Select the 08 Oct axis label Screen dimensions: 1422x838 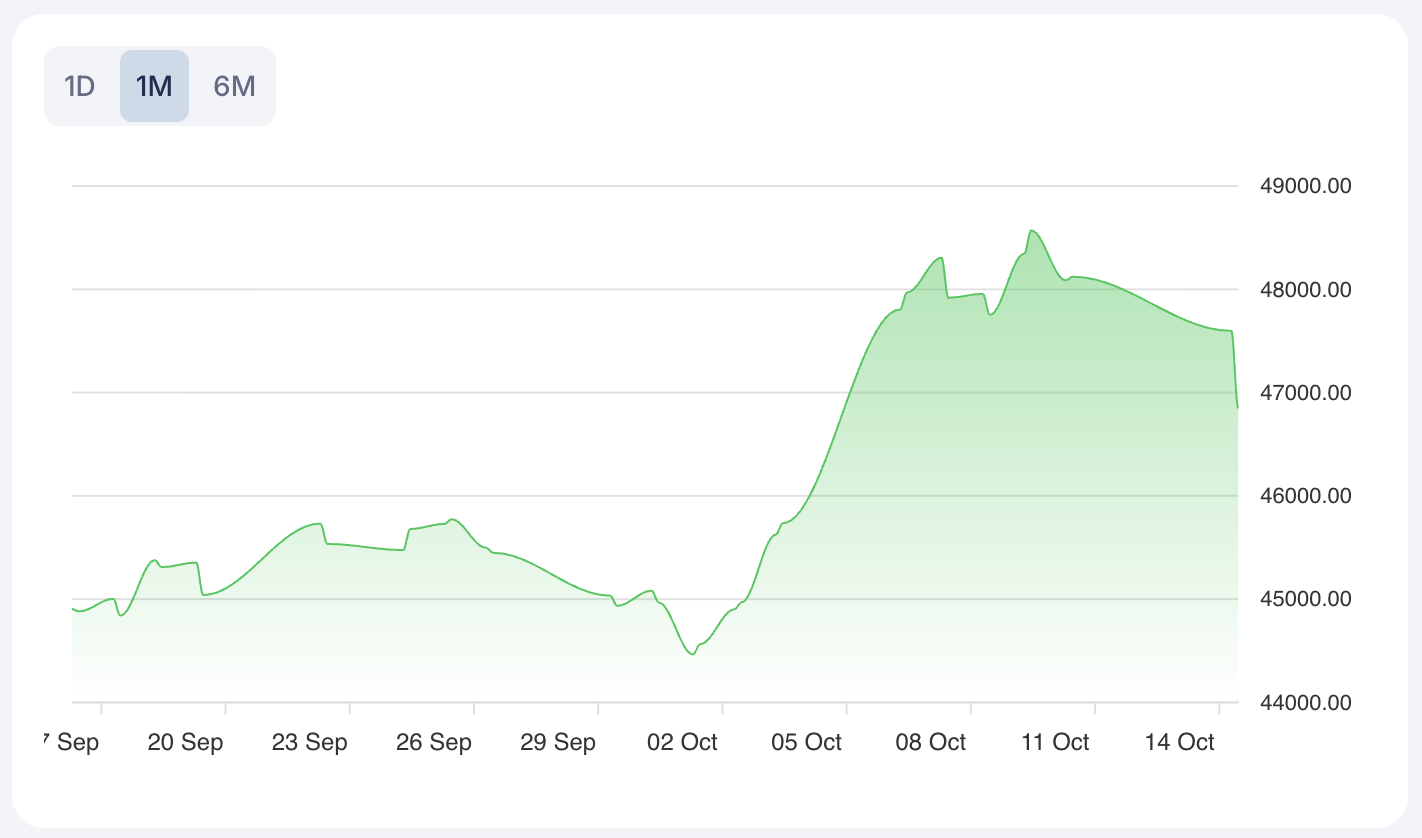pyautogui.click(x=931, y=742)
